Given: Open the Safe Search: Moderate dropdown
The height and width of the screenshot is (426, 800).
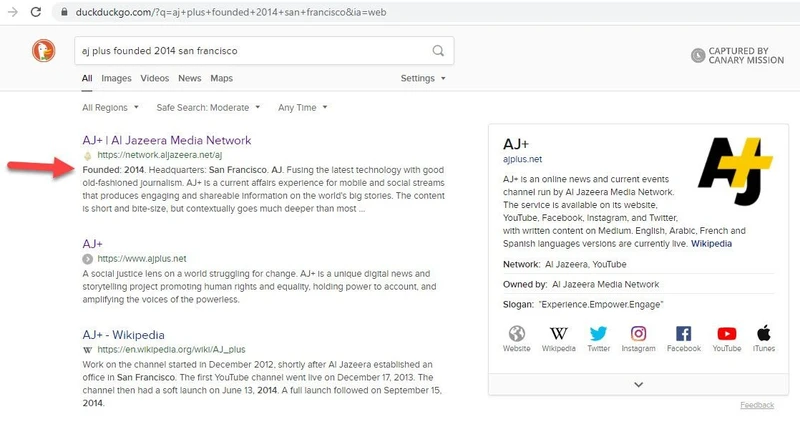Looking at the screenshot, I should coord(208,108).
